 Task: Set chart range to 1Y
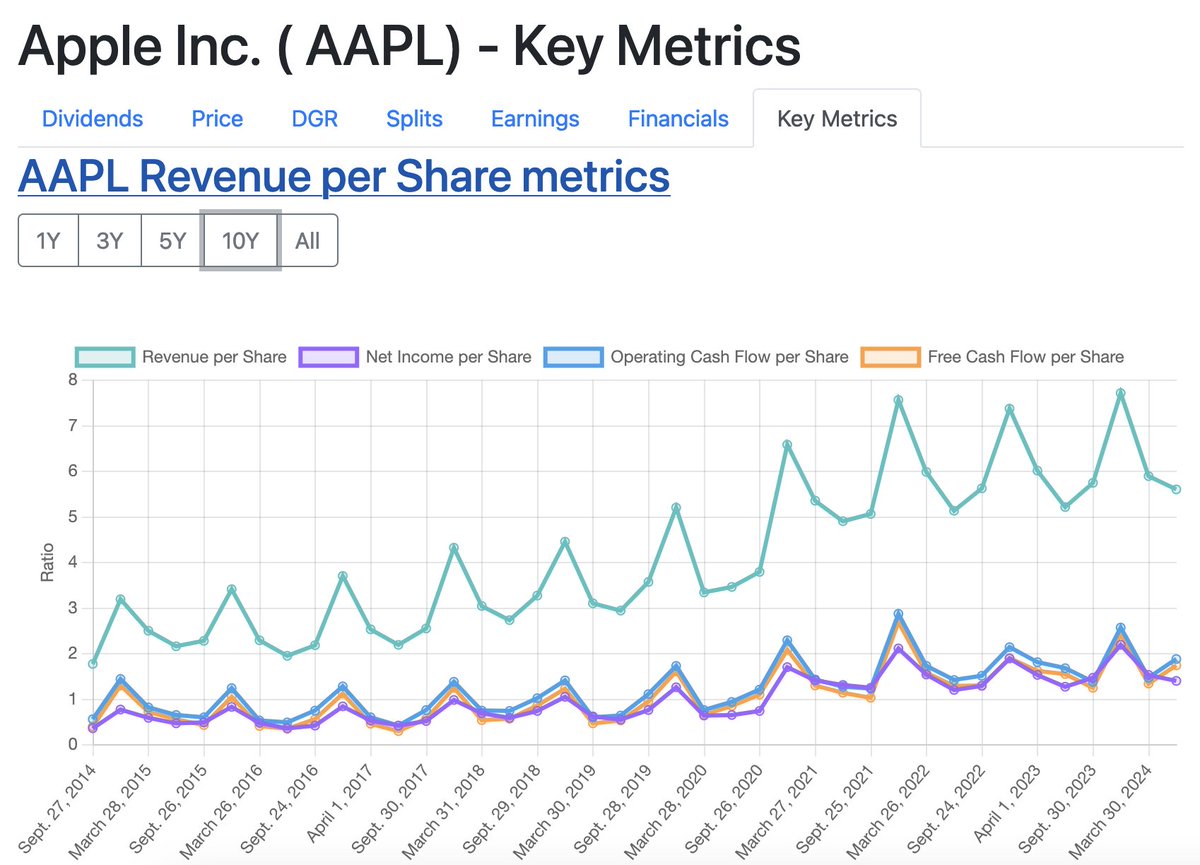(48, 241)
